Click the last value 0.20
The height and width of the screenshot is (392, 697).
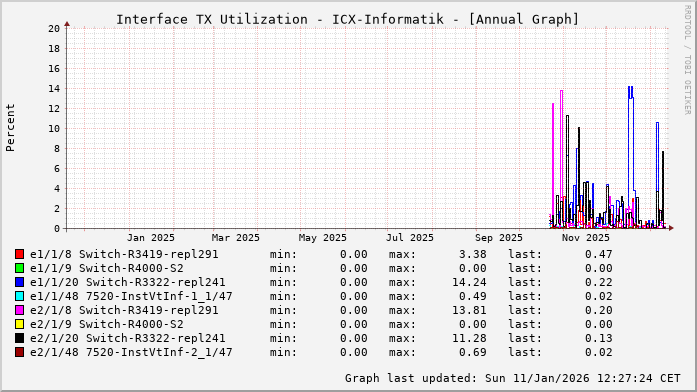[599, 310]
